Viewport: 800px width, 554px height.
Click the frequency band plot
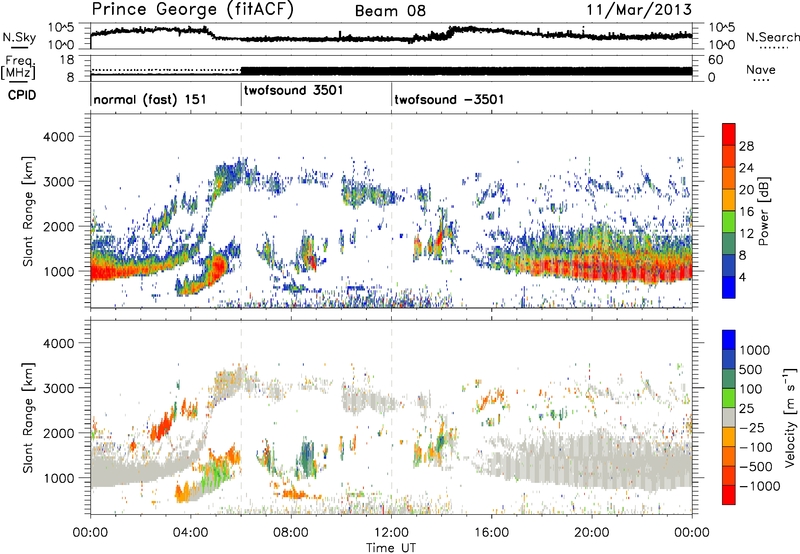pyautogui.click(x=391, y=68)
